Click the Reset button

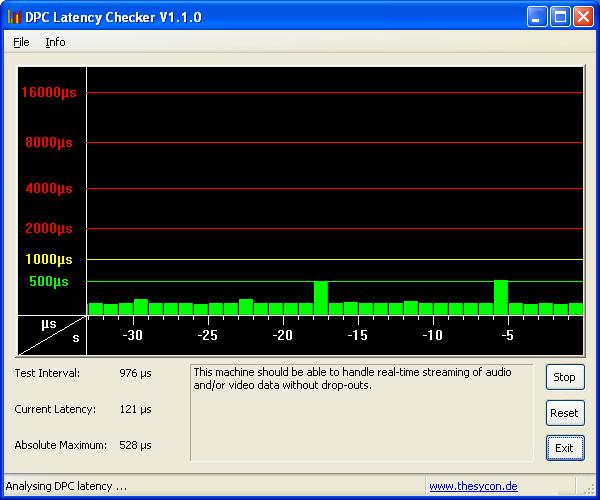coord(565,413)
